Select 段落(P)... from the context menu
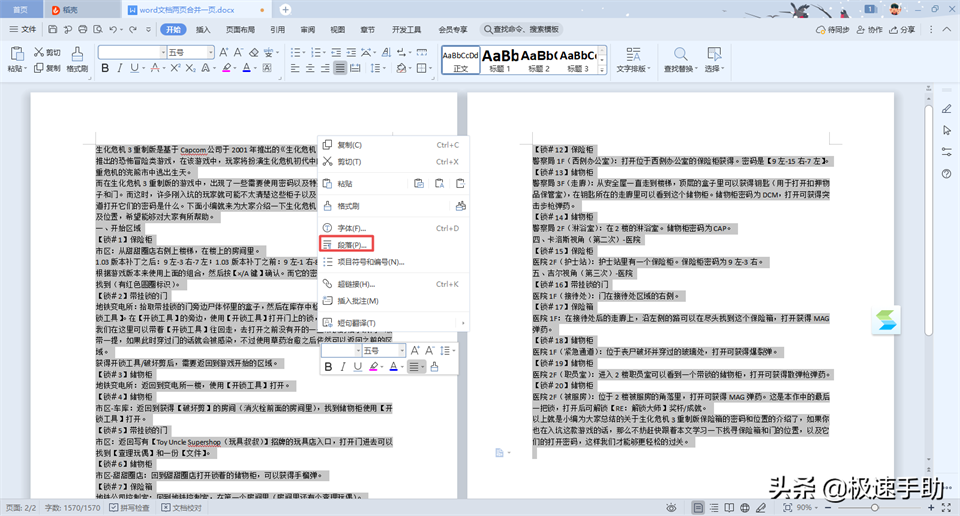The image size is (960, 516). click(x=355, y=245)
